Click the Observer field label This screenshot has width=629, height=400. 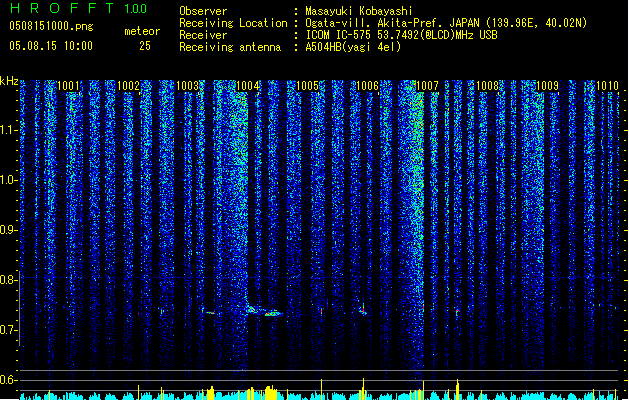pyautogui.click(x=203, y=11)
